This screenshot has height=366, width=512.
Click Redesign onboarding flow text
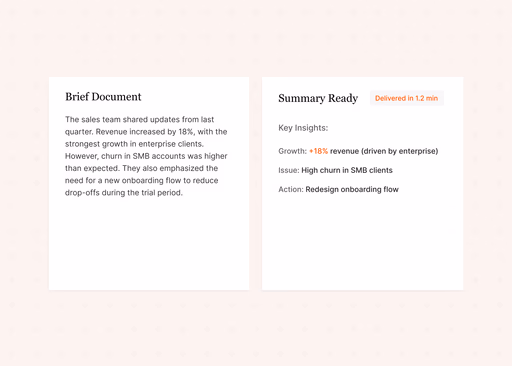352,189
